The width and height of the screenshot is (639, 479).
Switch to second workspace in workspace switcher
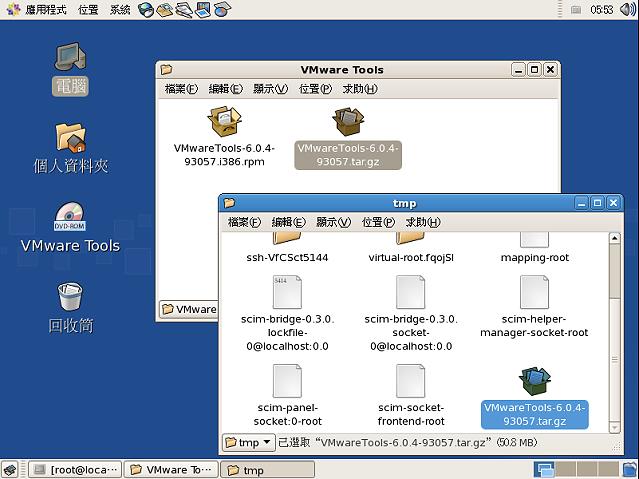click(566, 470)
